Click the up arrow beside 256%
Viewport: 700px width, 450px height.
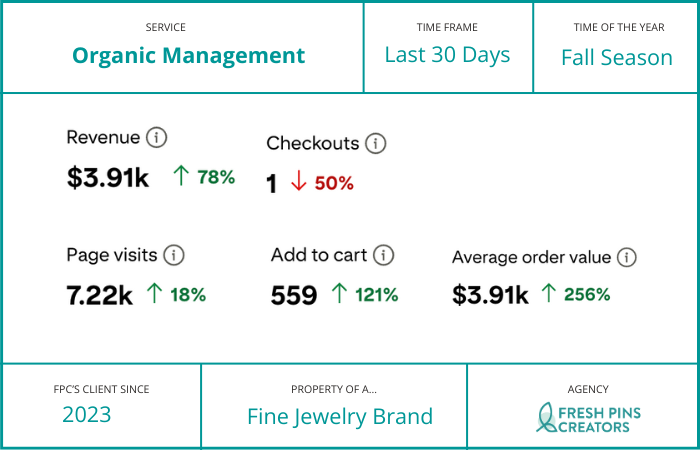coord(548,294)
